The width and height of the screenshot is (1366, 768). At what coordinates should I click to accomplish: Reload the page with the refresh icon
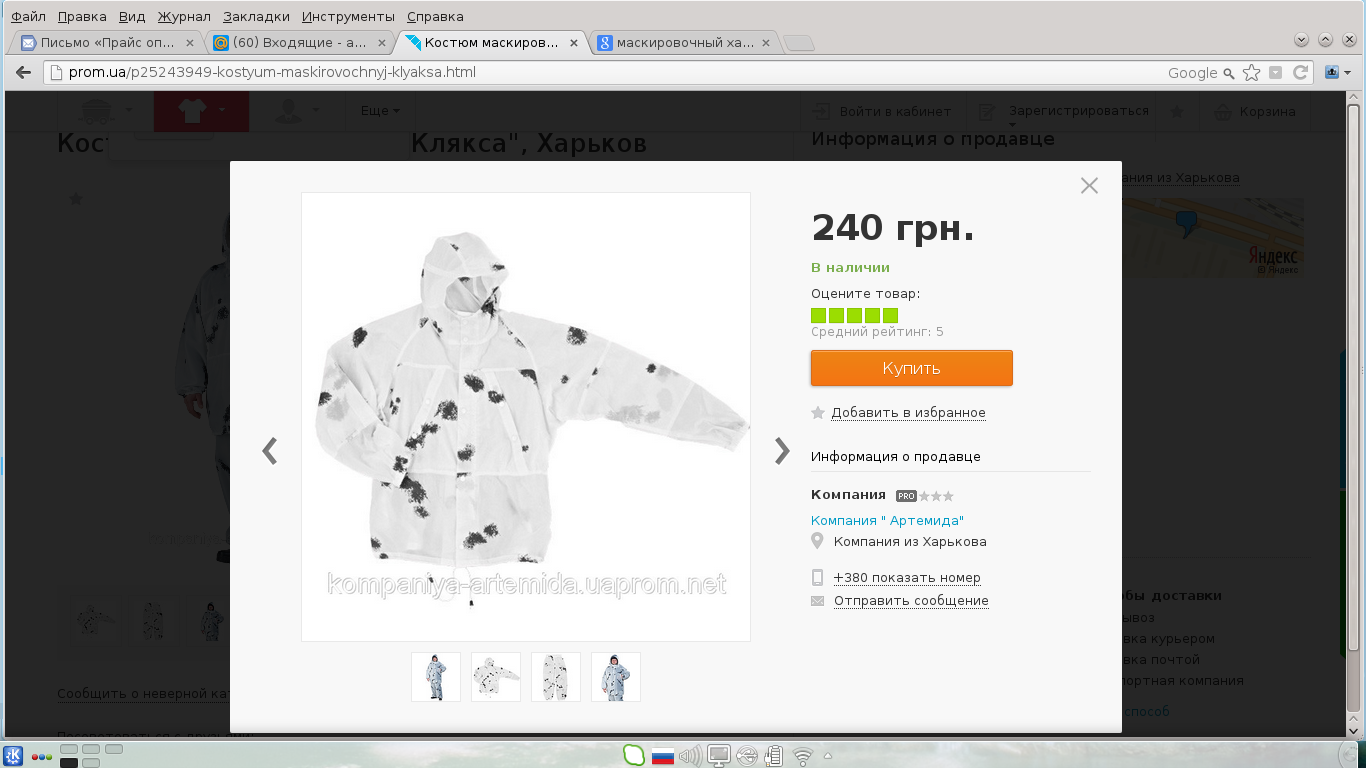pyautogui.click(x=1300, y=72)
